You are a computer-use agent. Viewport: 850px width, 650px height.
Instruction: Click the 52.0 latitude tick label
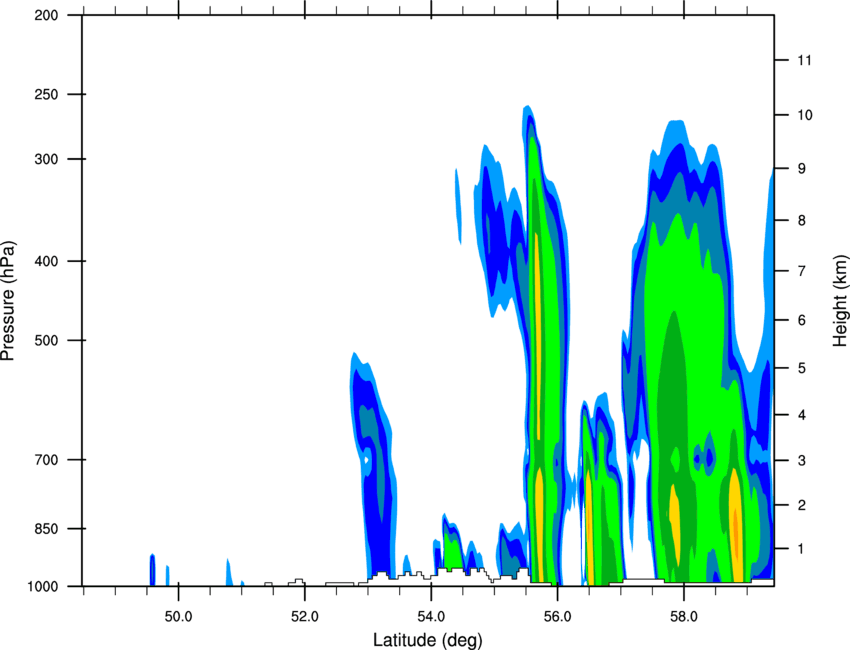[305, 617]
